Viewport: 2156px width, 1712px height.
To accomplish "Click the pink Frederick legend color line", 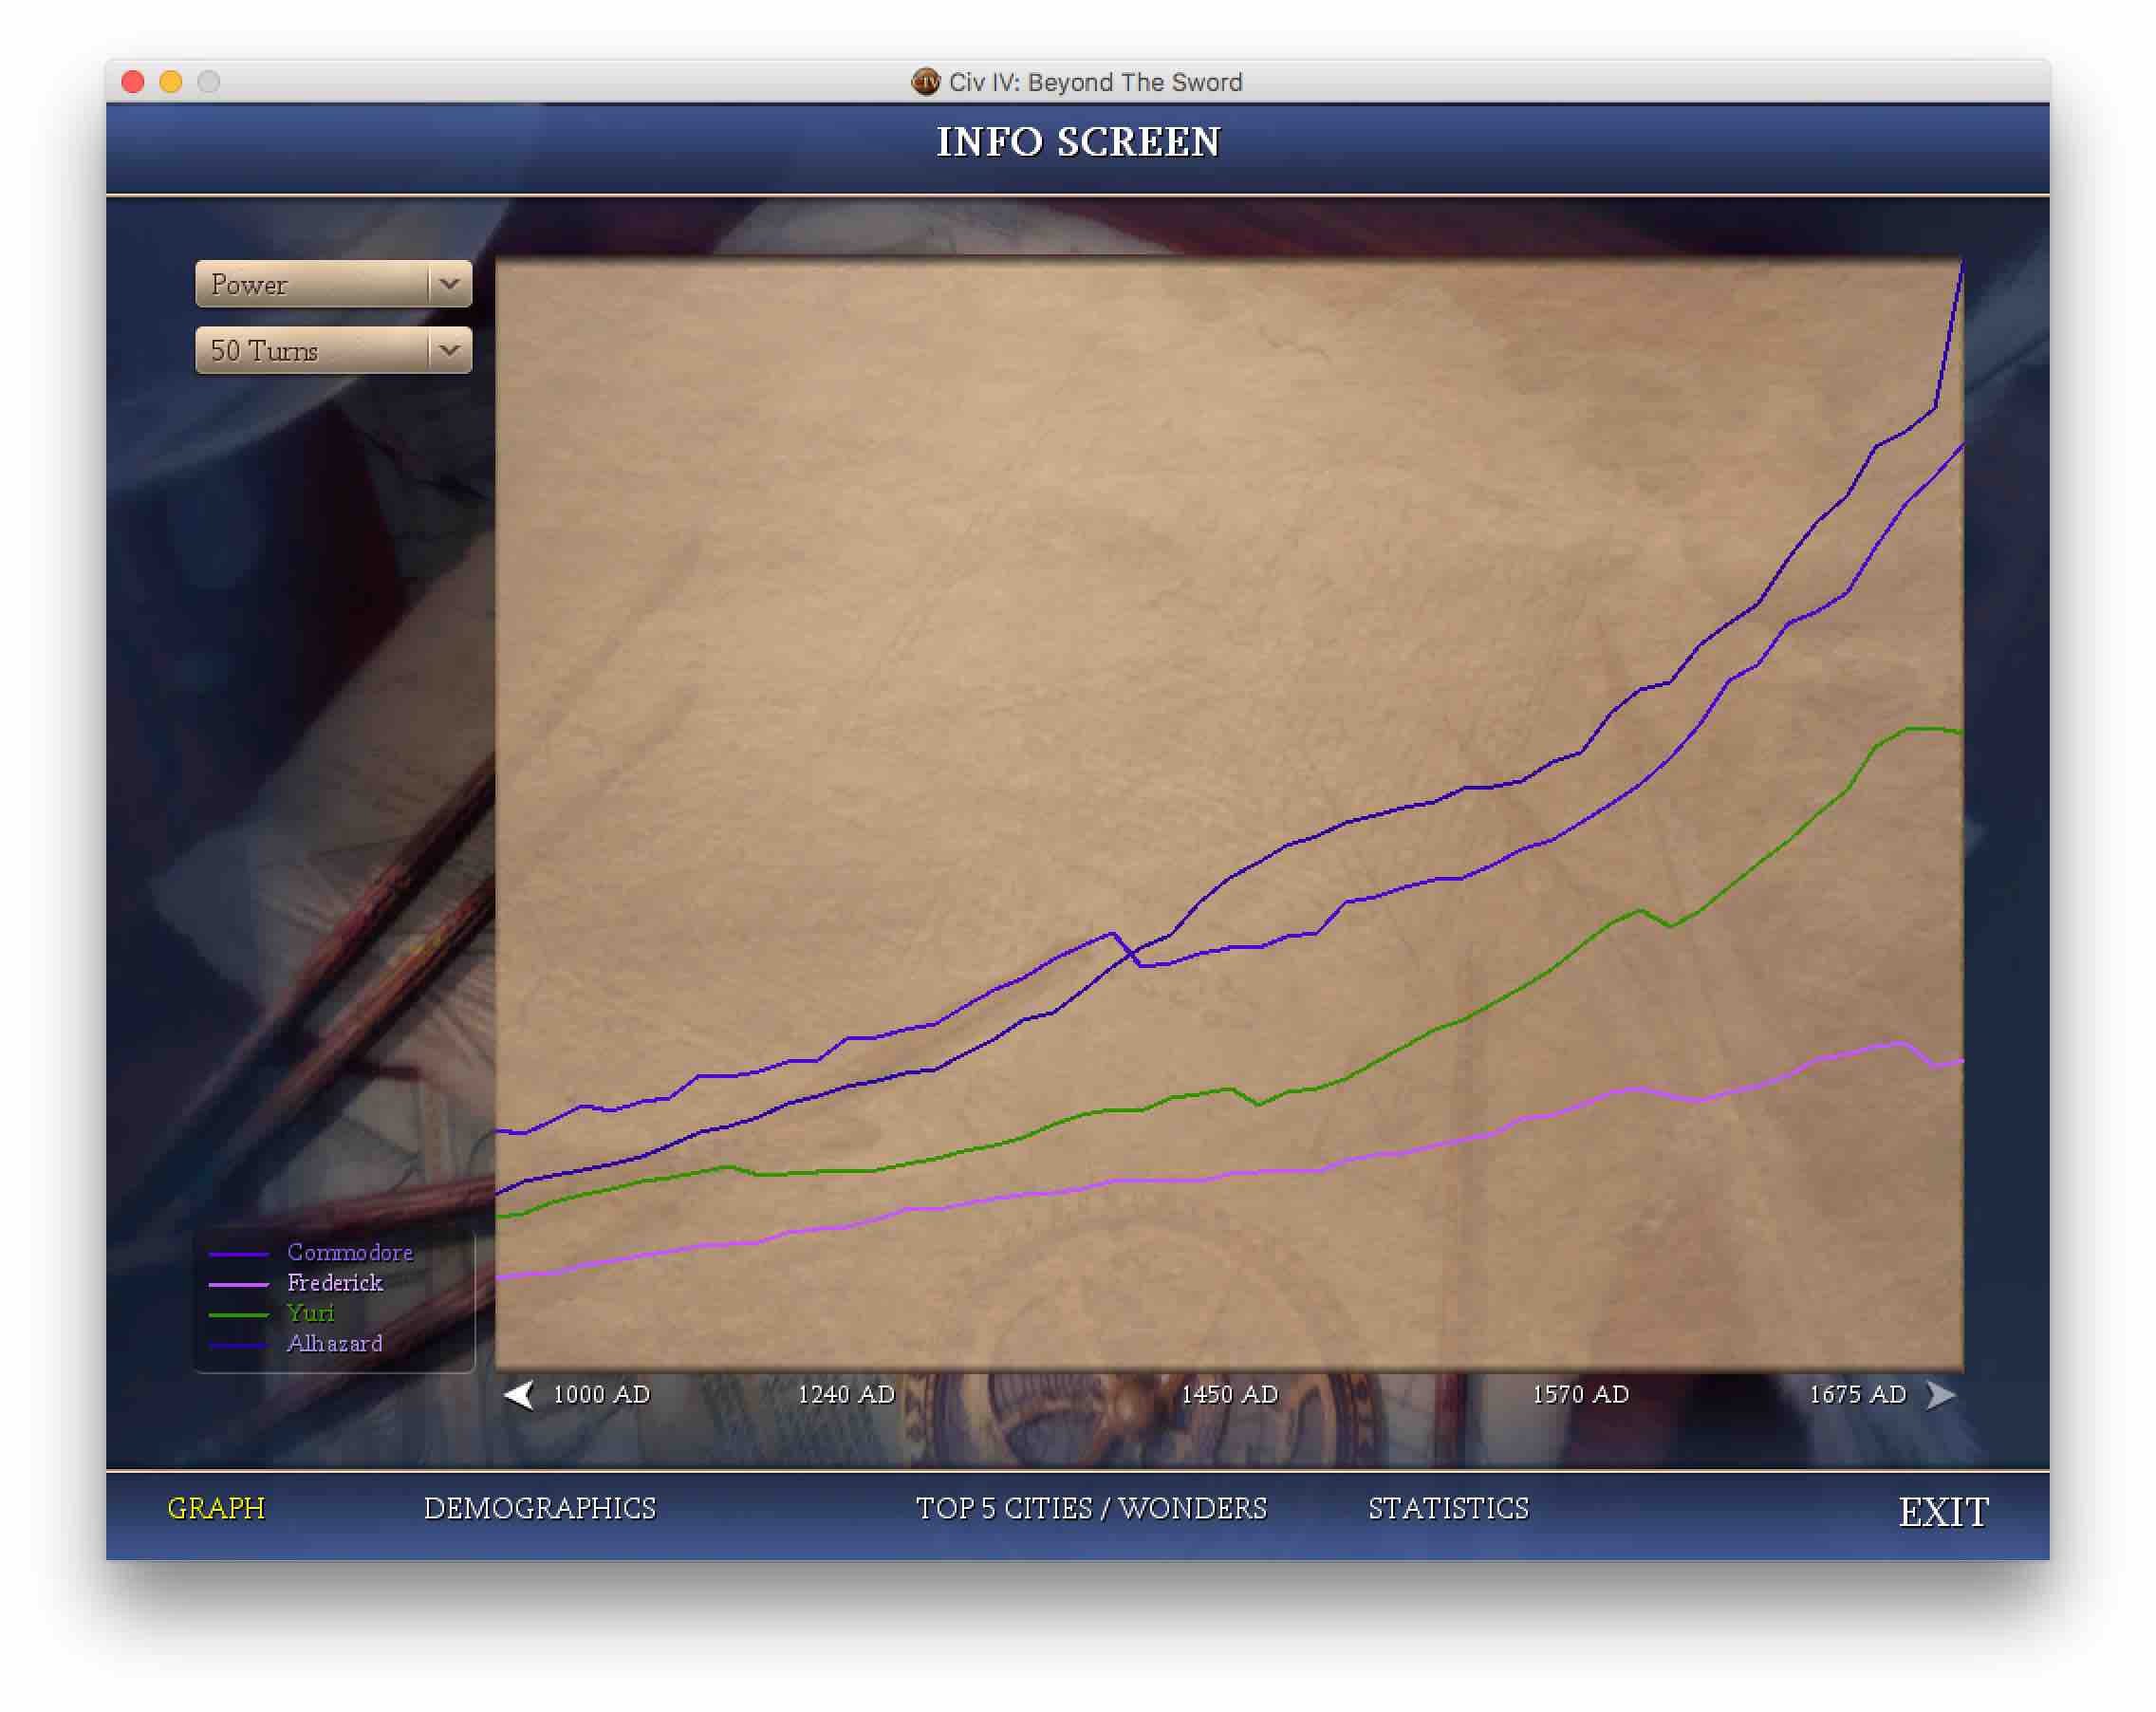I will coord(238,1284).
